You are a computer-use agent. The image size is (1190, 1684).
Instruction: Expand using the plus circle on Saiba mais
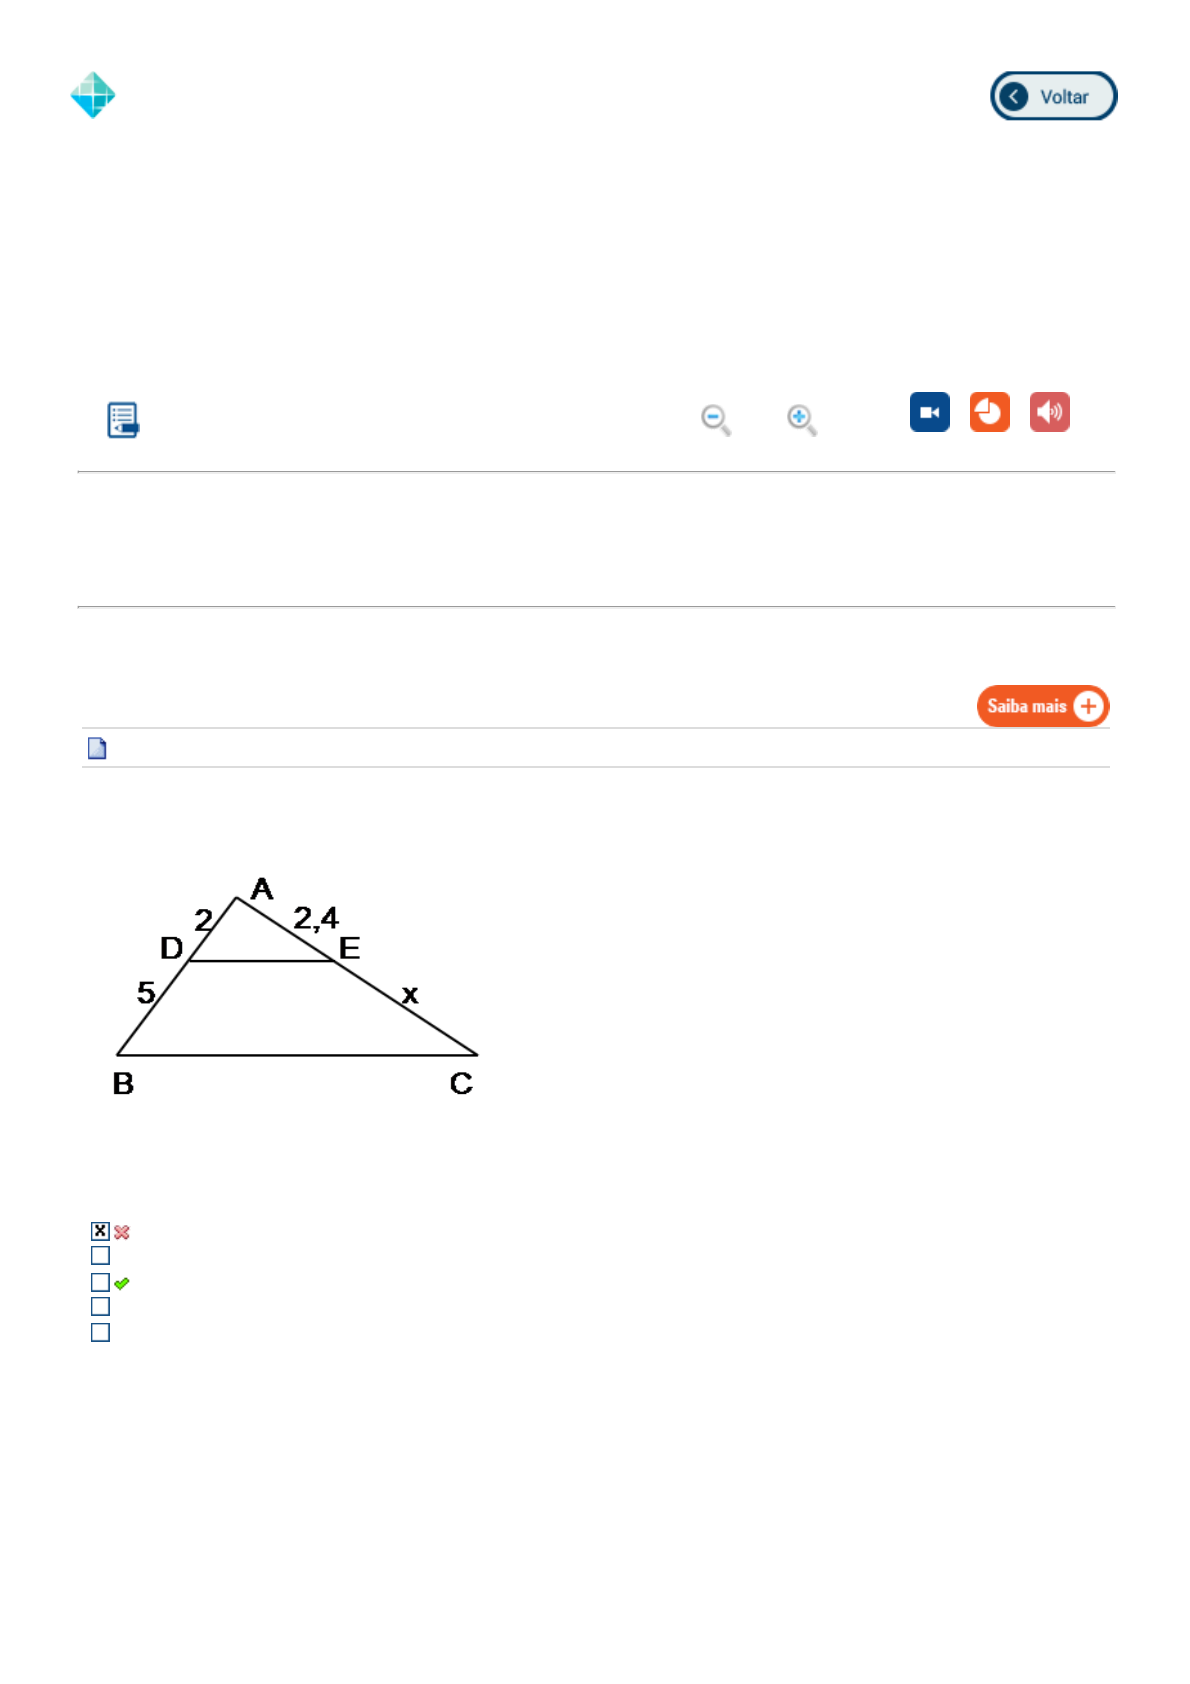click(1088, 706)
